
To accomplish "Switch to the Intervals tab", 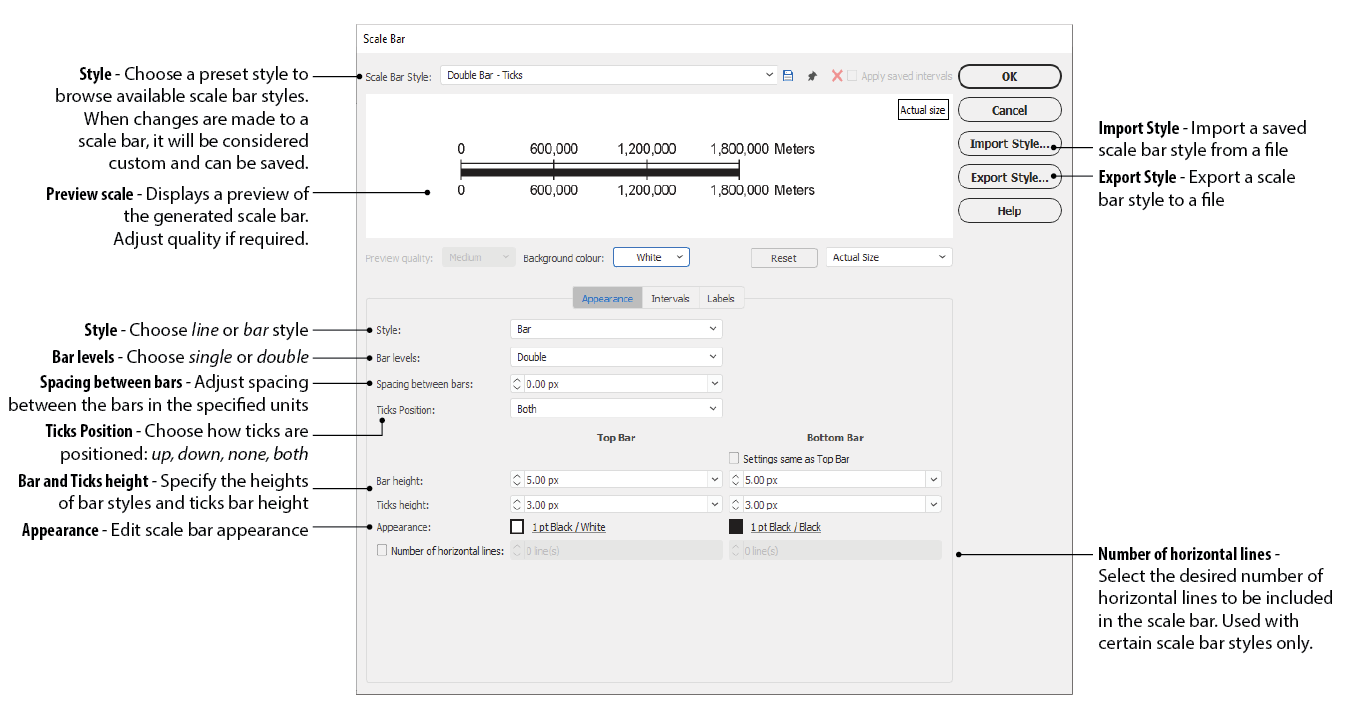I will (670, 298).
